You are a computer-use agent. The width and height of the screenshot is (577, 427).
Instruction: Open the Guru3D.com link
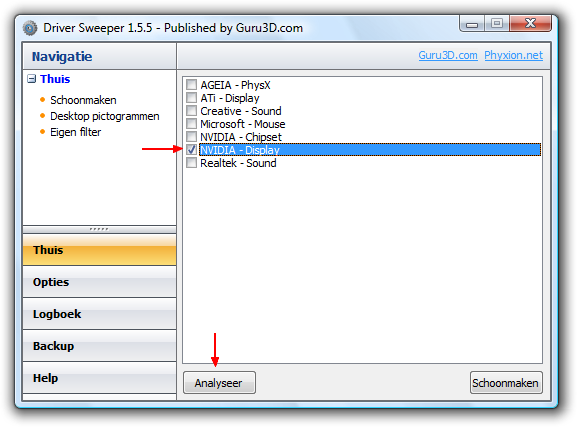[448, 56]
